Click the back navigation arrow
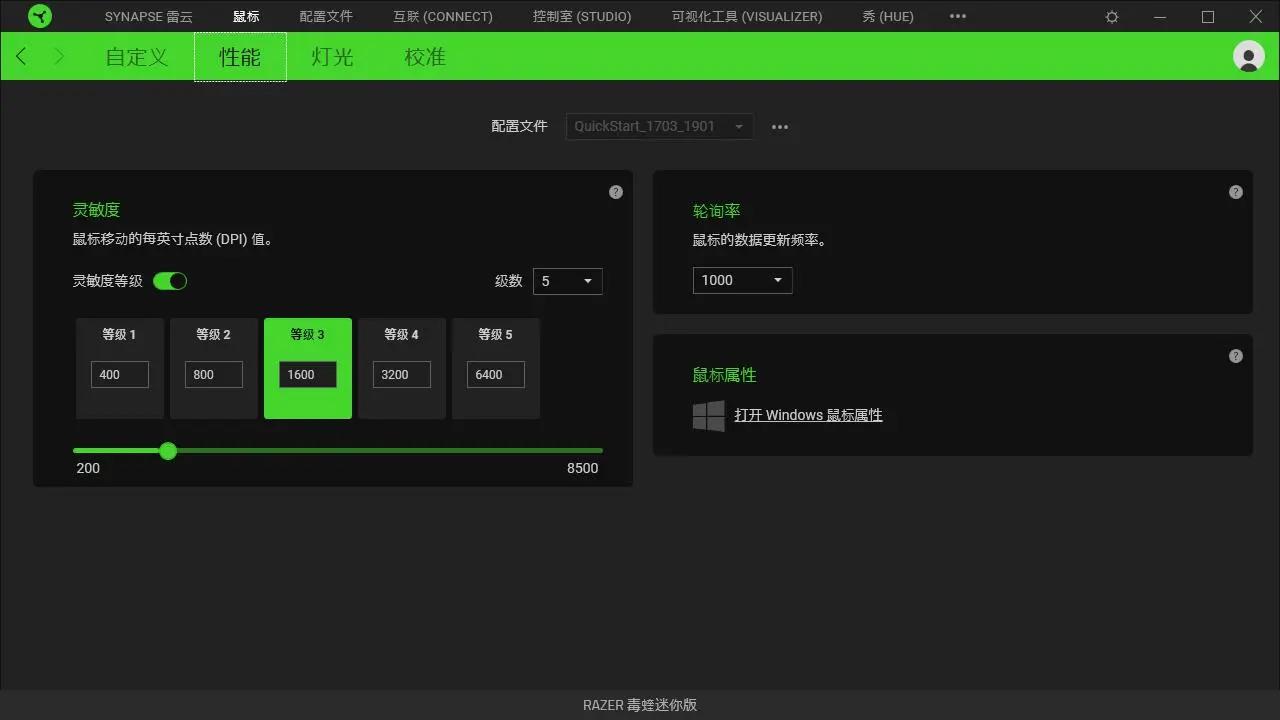 pos(20,56)
